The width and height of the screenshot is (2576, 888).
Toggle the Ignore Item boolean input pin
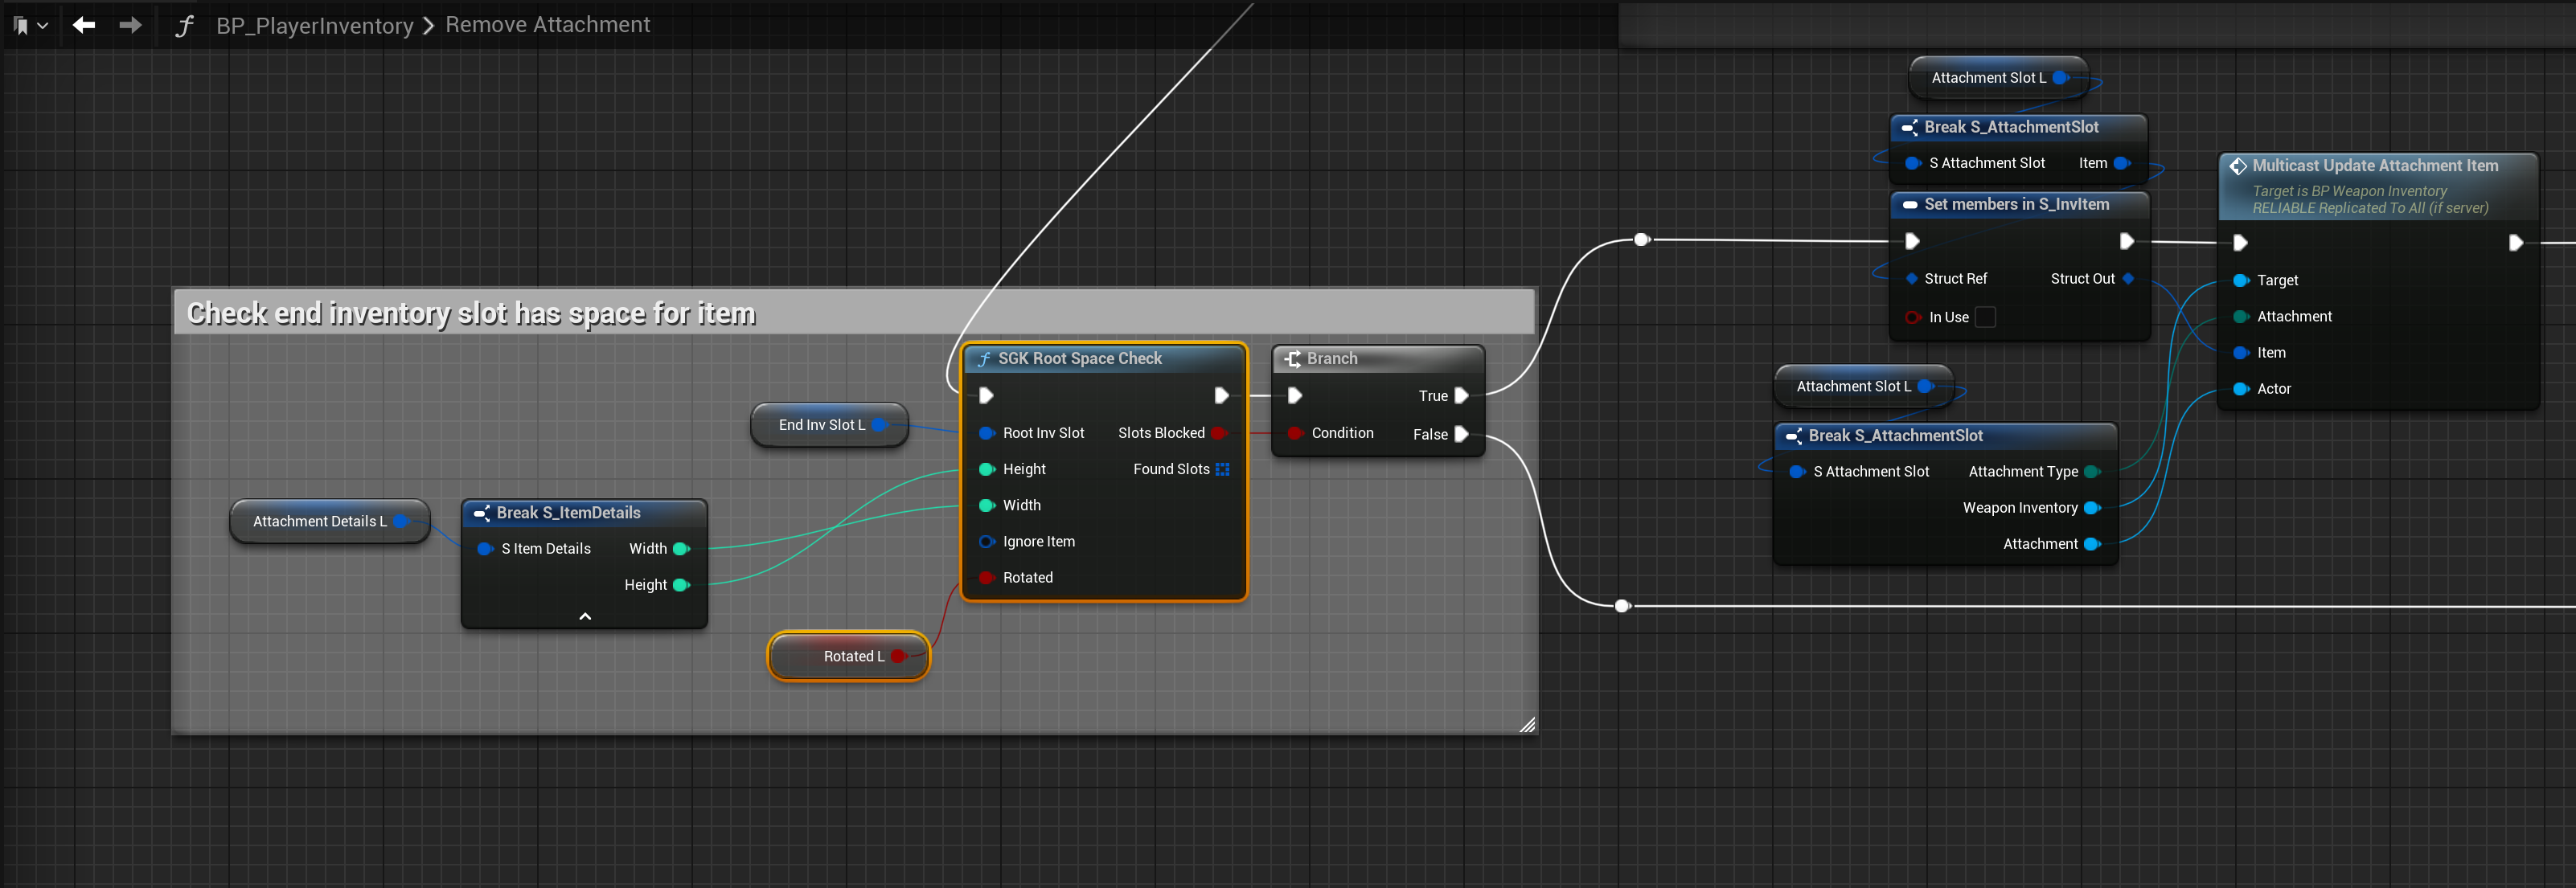(x=986, y=541)
